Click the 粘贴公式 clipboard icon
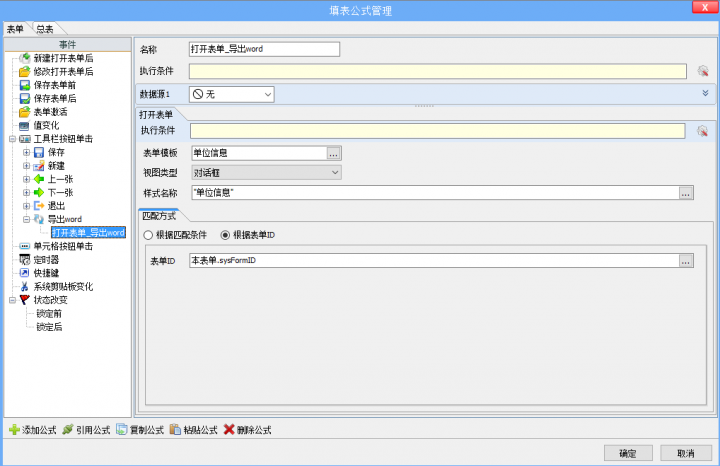Image resolution: width=720 pixels, height=466 pixels. (x=175, y=430)
